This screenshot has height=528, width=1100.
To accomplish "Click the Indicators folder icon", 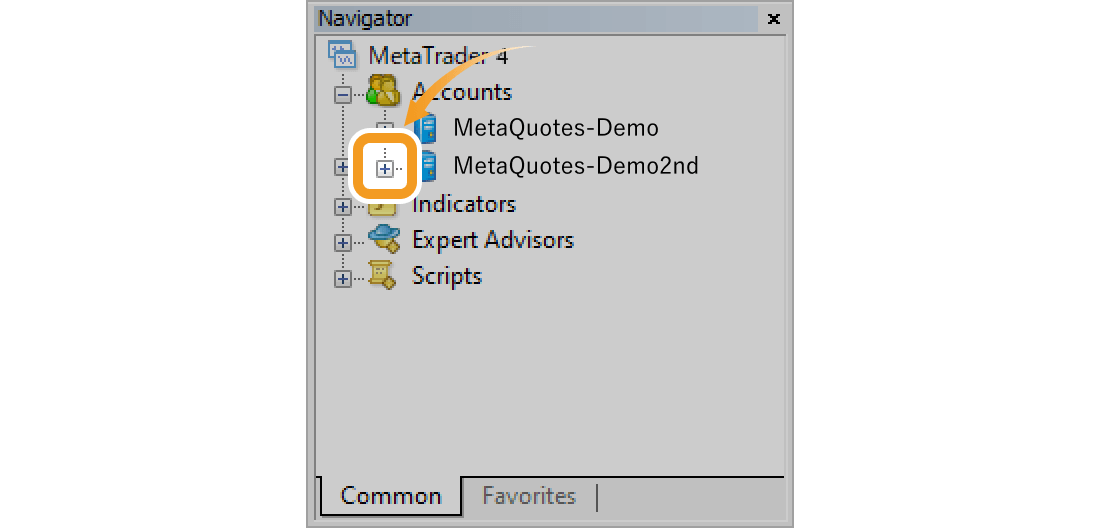I will [x=382, y=205].
